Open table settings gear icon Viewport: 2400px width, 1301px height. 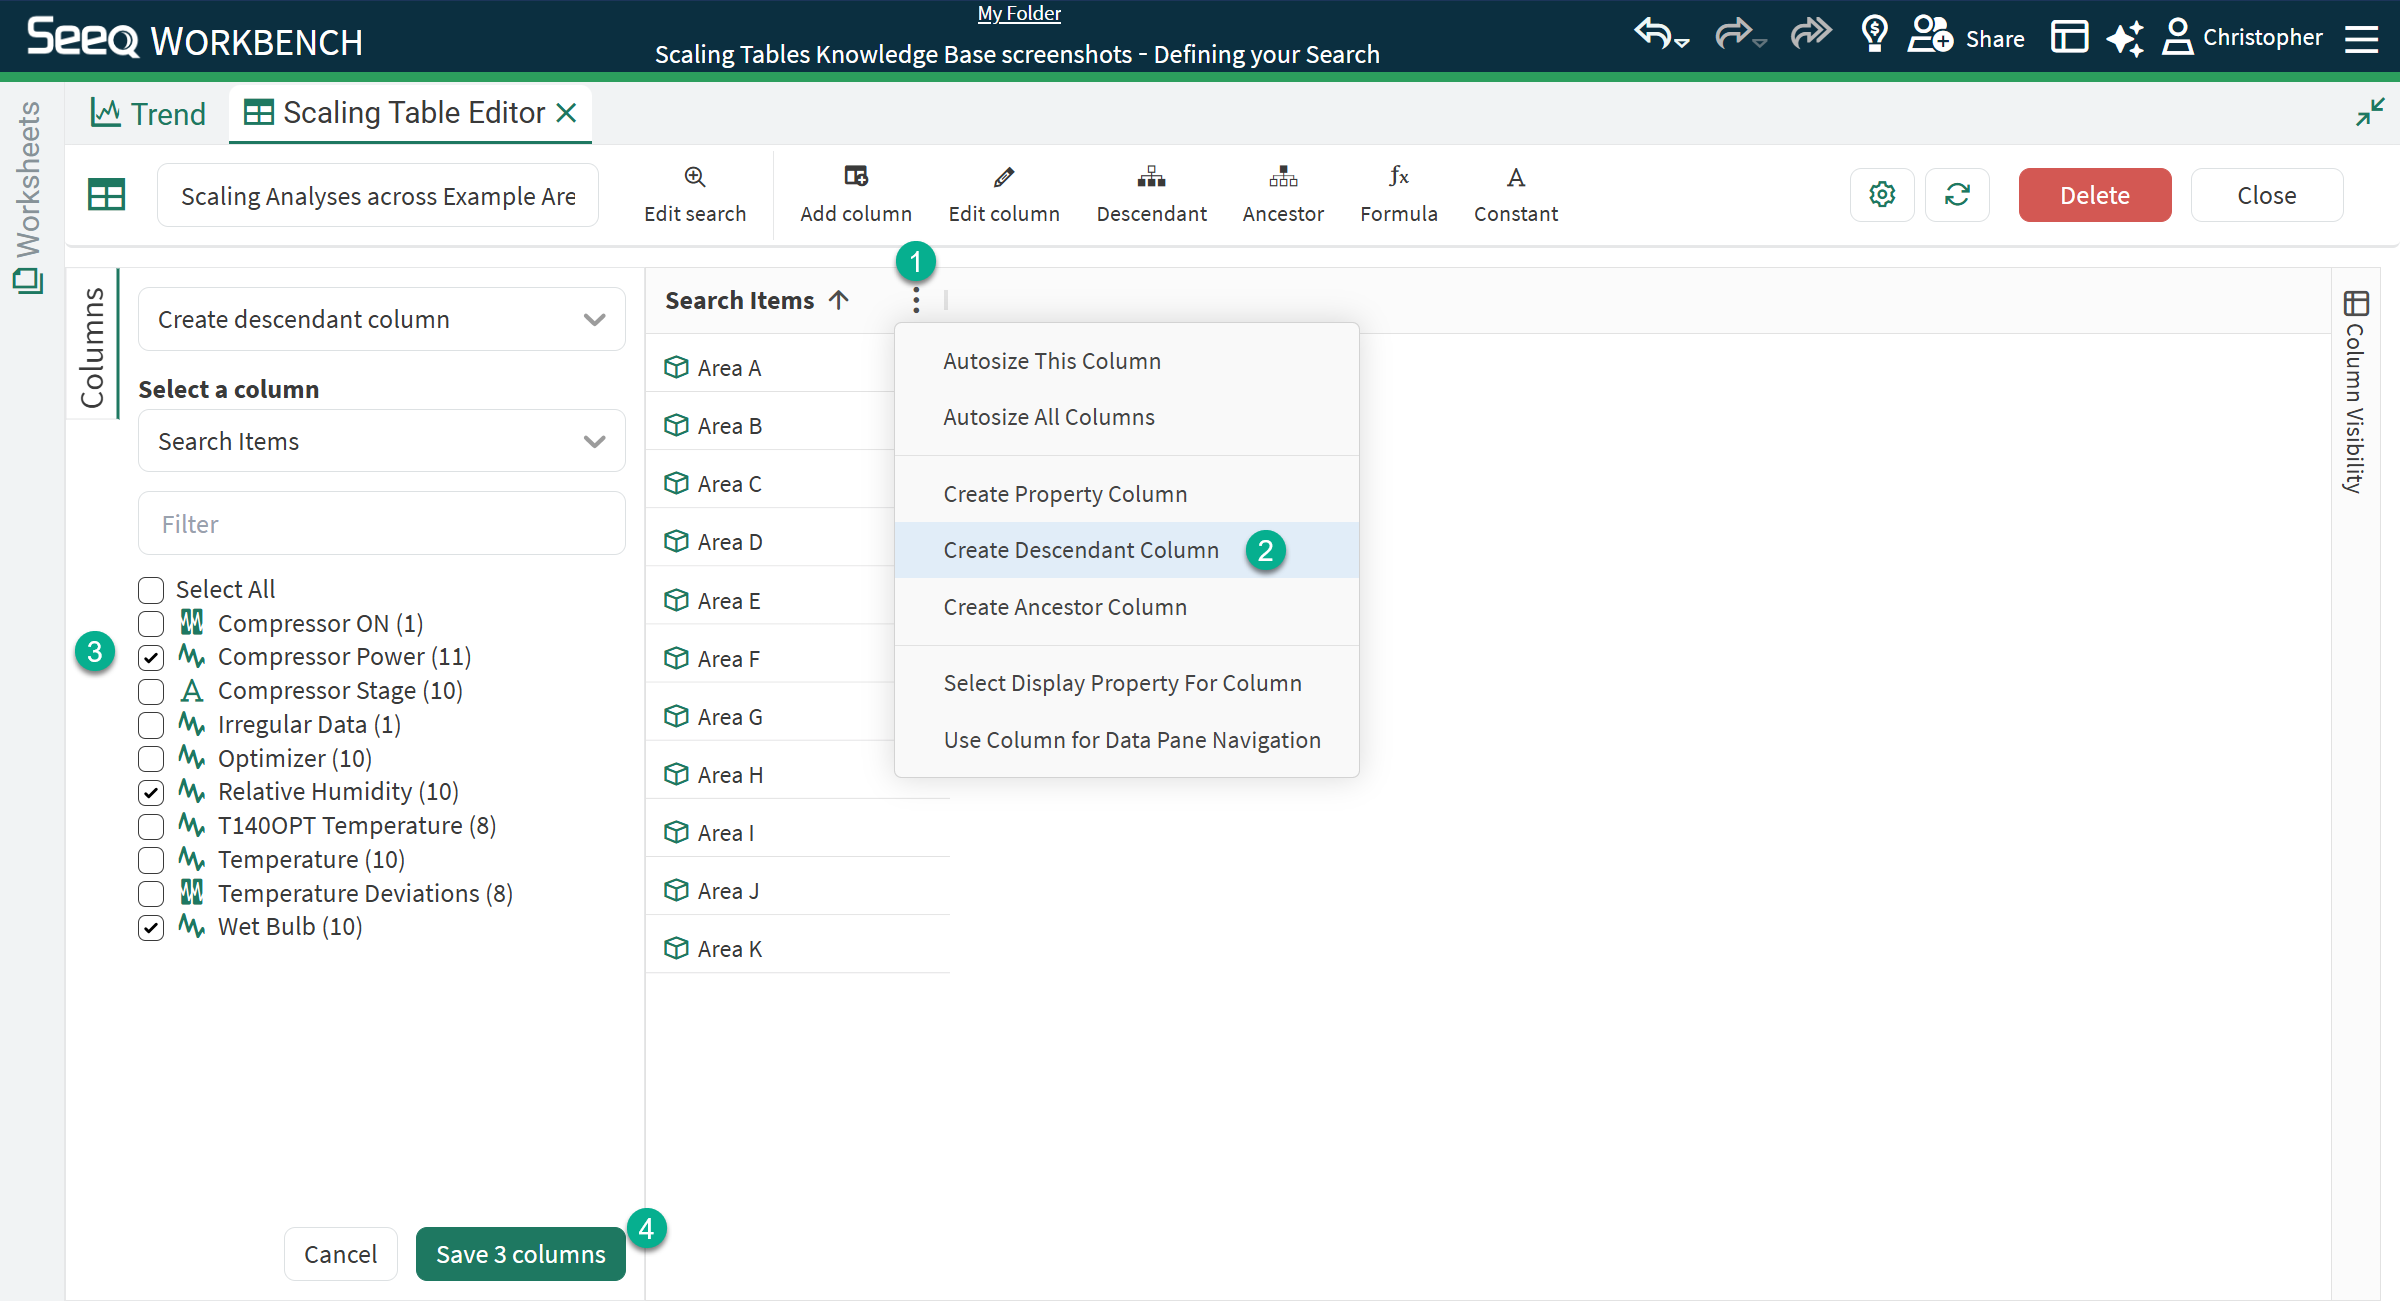(1882, 195)
